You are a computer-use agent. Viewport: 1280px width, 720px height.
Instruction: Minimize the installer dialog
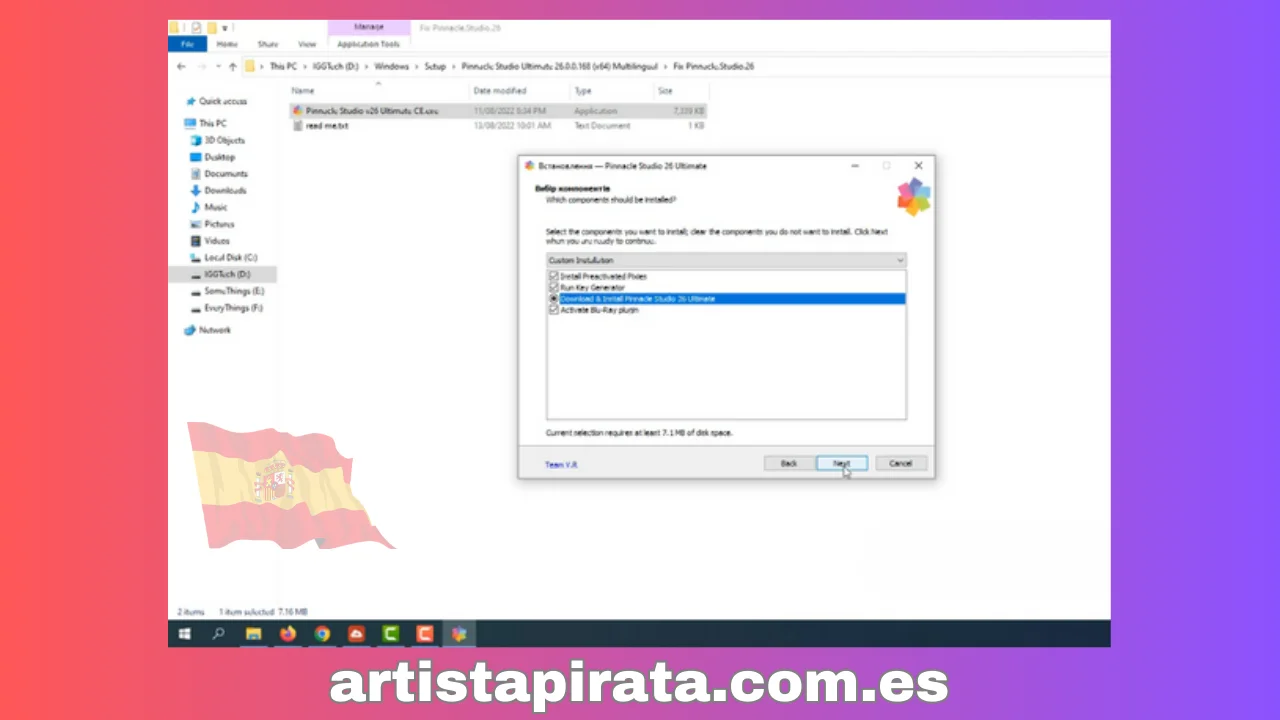pos(855,166)
